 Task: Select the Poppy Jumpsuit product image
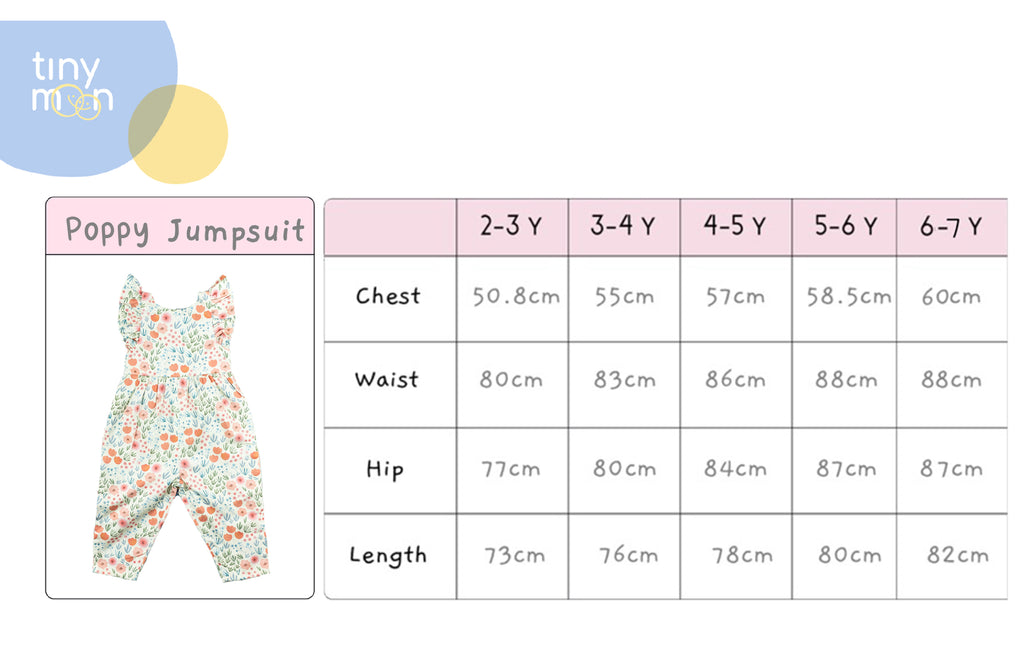180,428
